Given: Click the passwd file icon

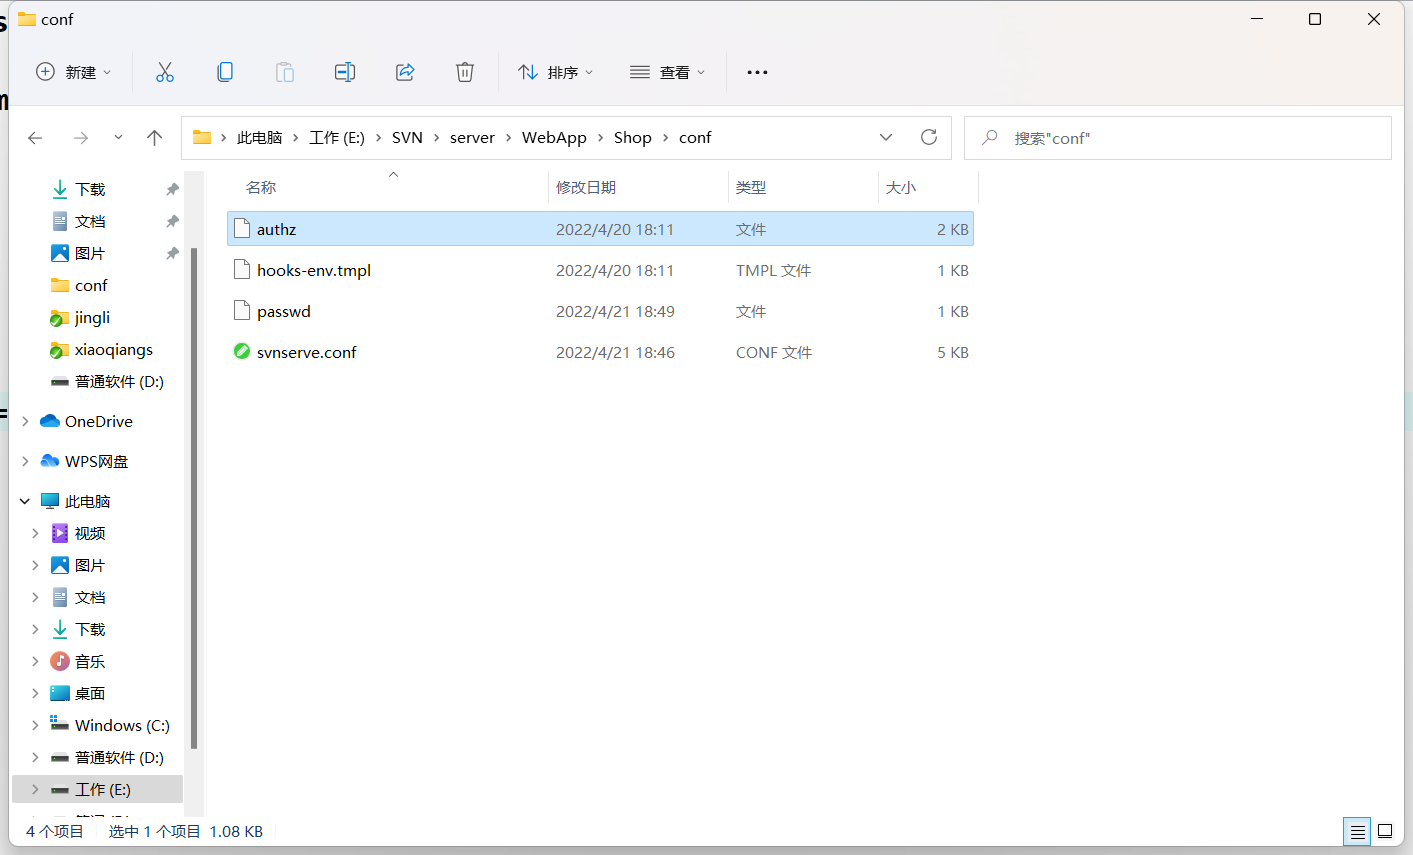Looking at the screenshot, I should [x=241, y=311].
